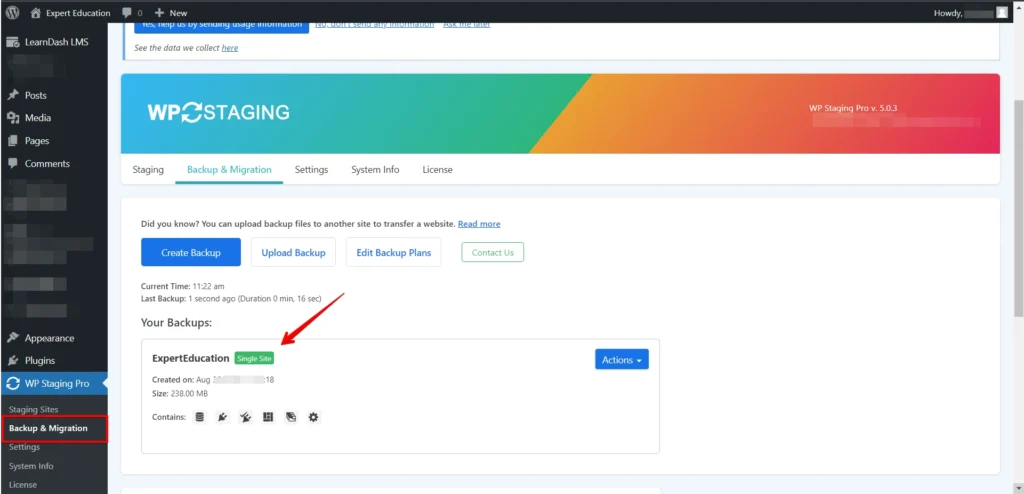Click the ExpertEducation backup name
1024x494 pixels.
click(x=191, y=358)
